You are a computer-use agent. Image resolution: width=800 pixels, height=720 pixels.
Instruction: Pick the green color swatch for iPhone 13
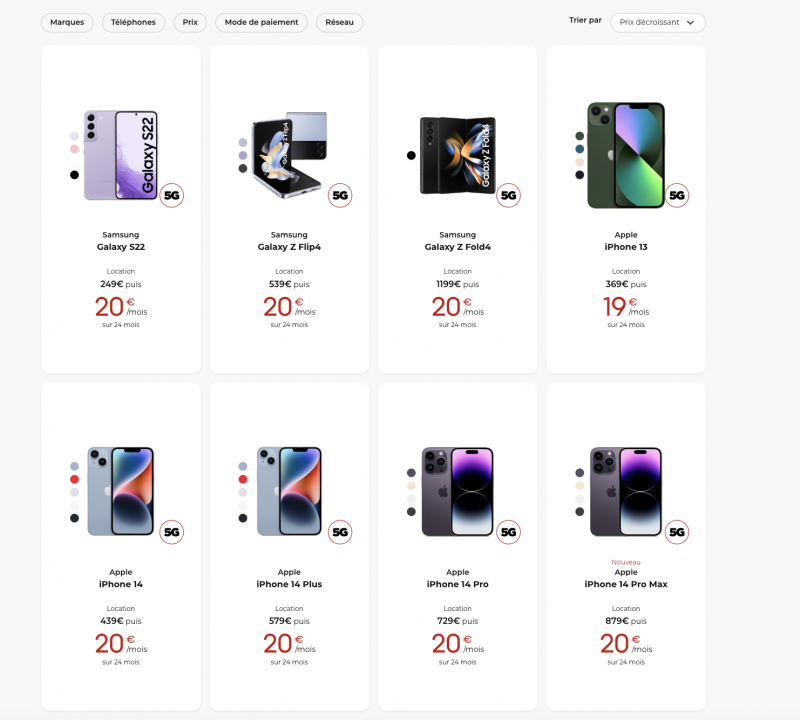tap(580, 136)
